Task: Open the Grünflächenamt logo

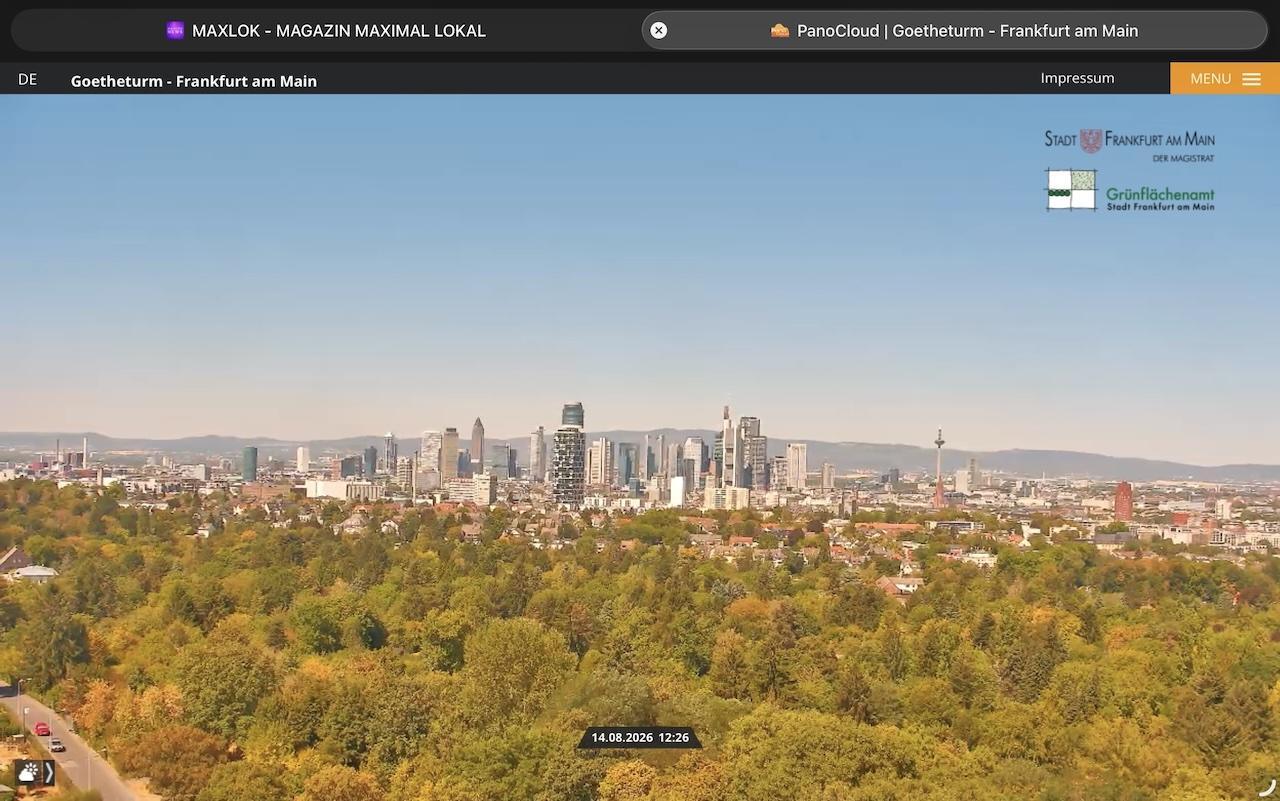Action: (1130, 190)
